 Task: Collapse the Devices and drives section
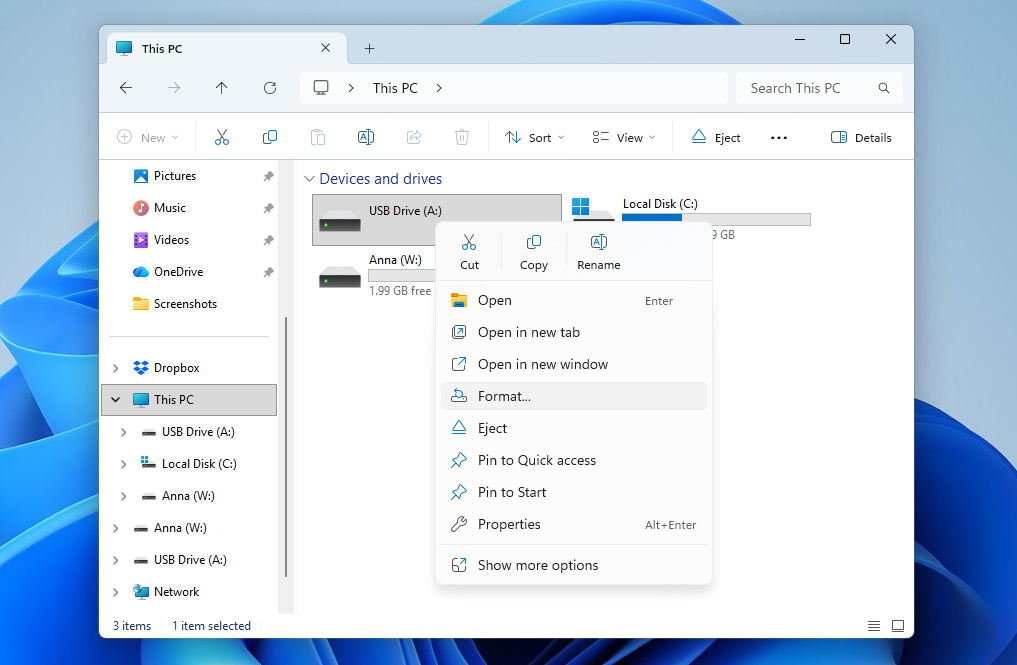[x=310, y=179]
